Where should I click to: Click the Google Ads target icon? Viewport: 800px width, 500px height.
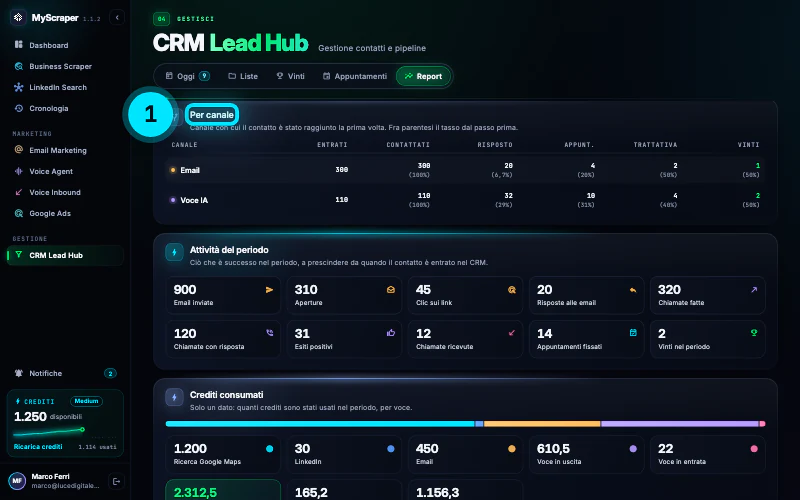[19, 213]
